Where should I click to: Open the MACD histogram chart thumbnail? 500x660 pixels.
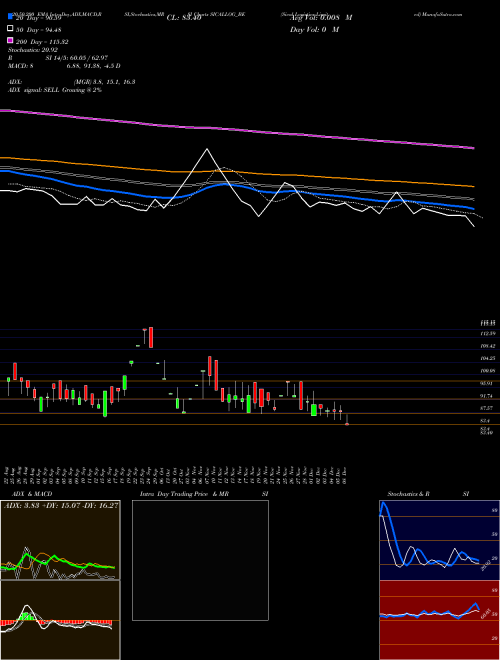[60, 620]
